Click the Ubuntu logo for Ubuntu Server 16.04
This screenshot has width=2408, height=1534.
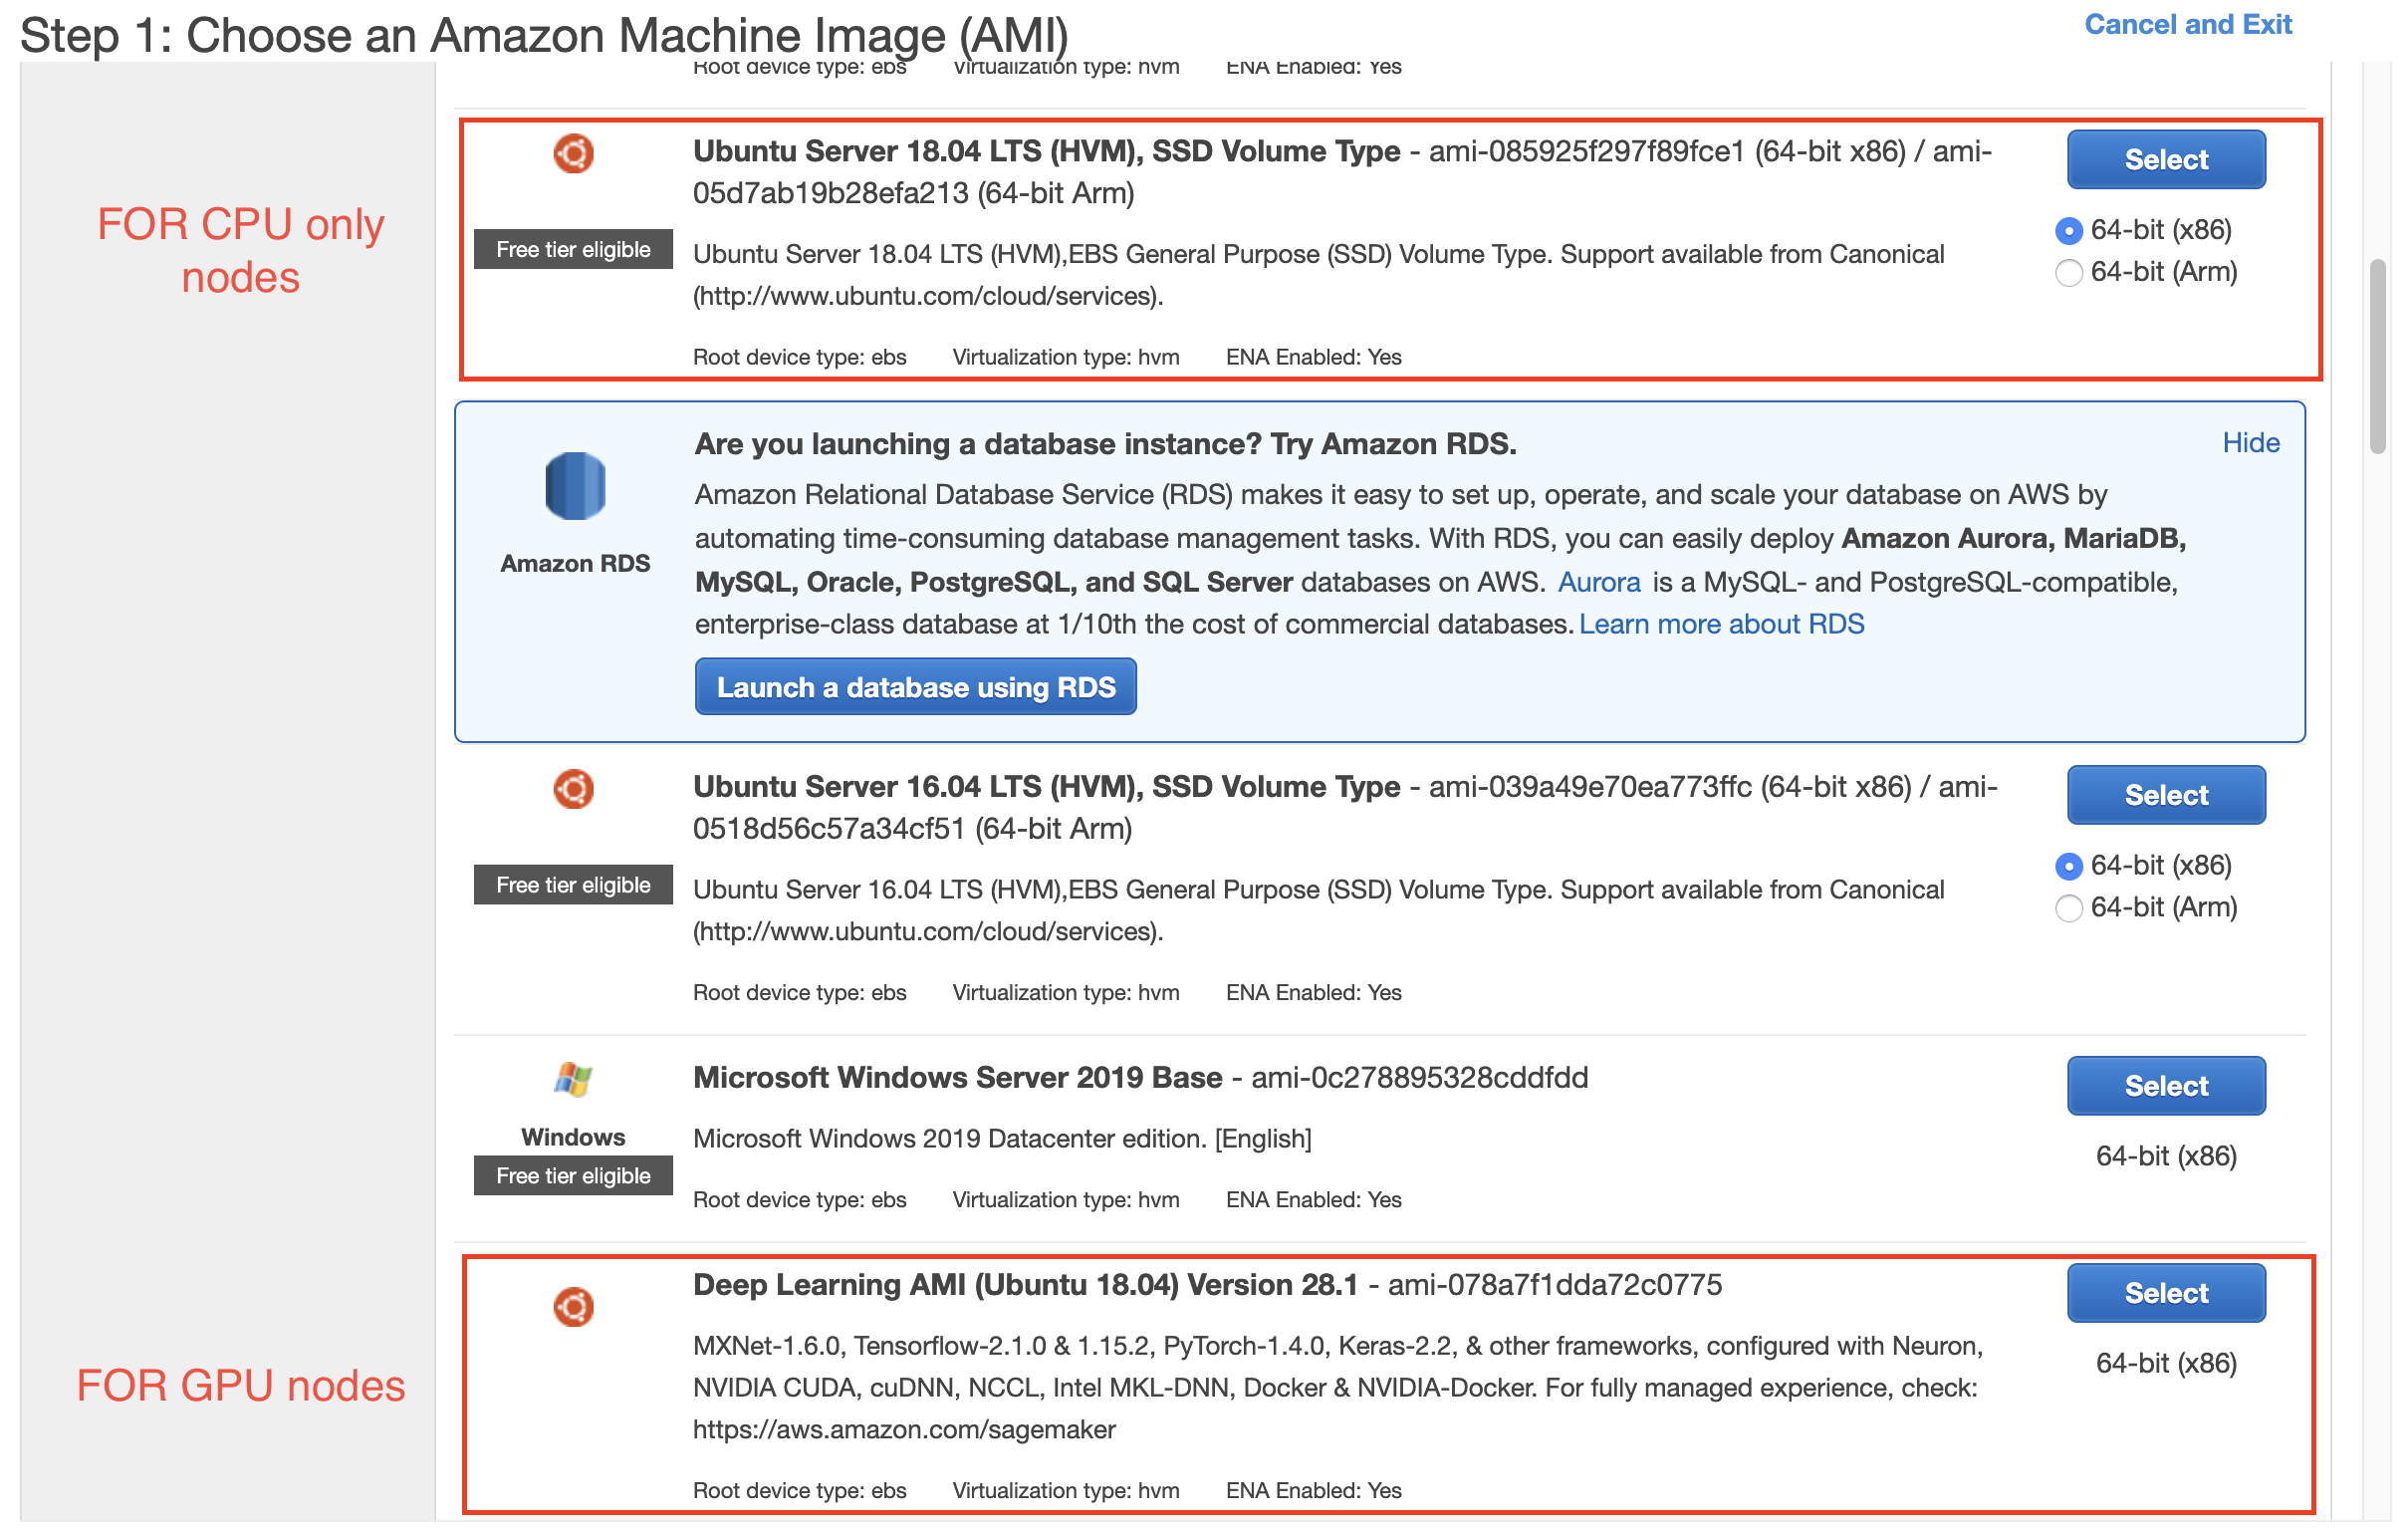tap(573, 789)
